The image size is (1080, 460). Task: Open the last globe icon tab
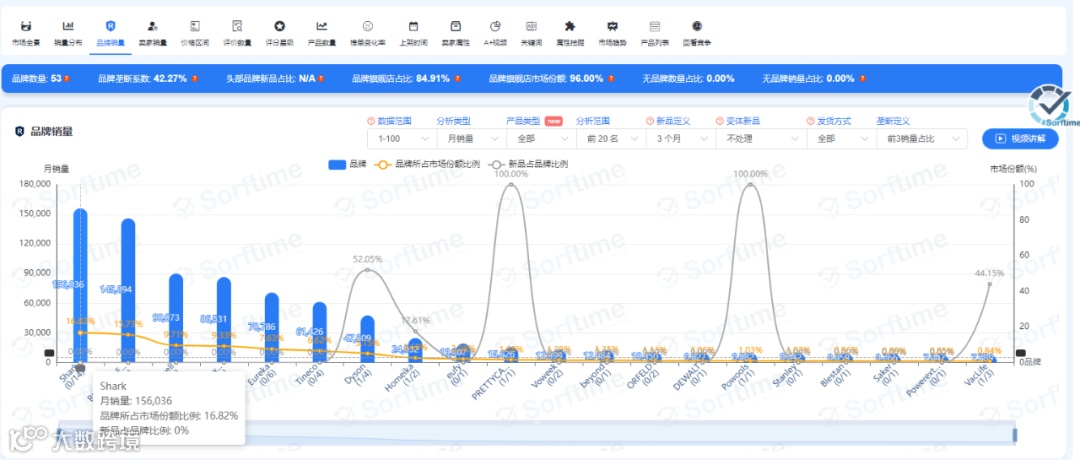696,33
